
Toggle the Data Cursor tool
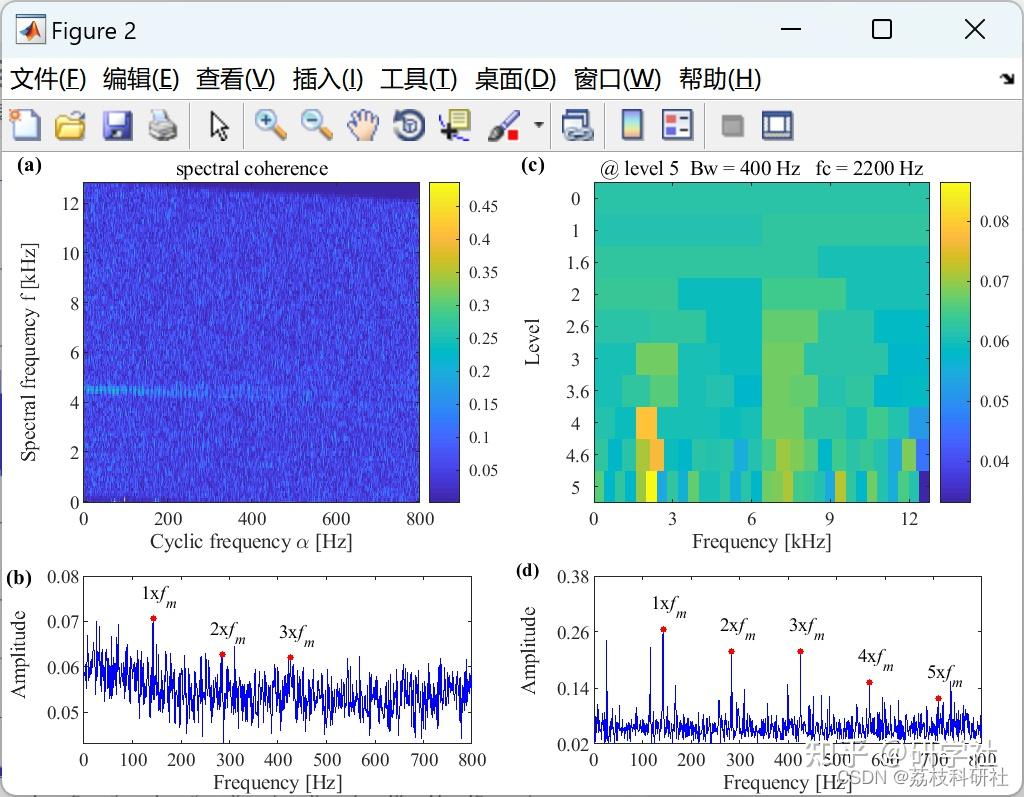pyautogui.click(x=455, y=125)
